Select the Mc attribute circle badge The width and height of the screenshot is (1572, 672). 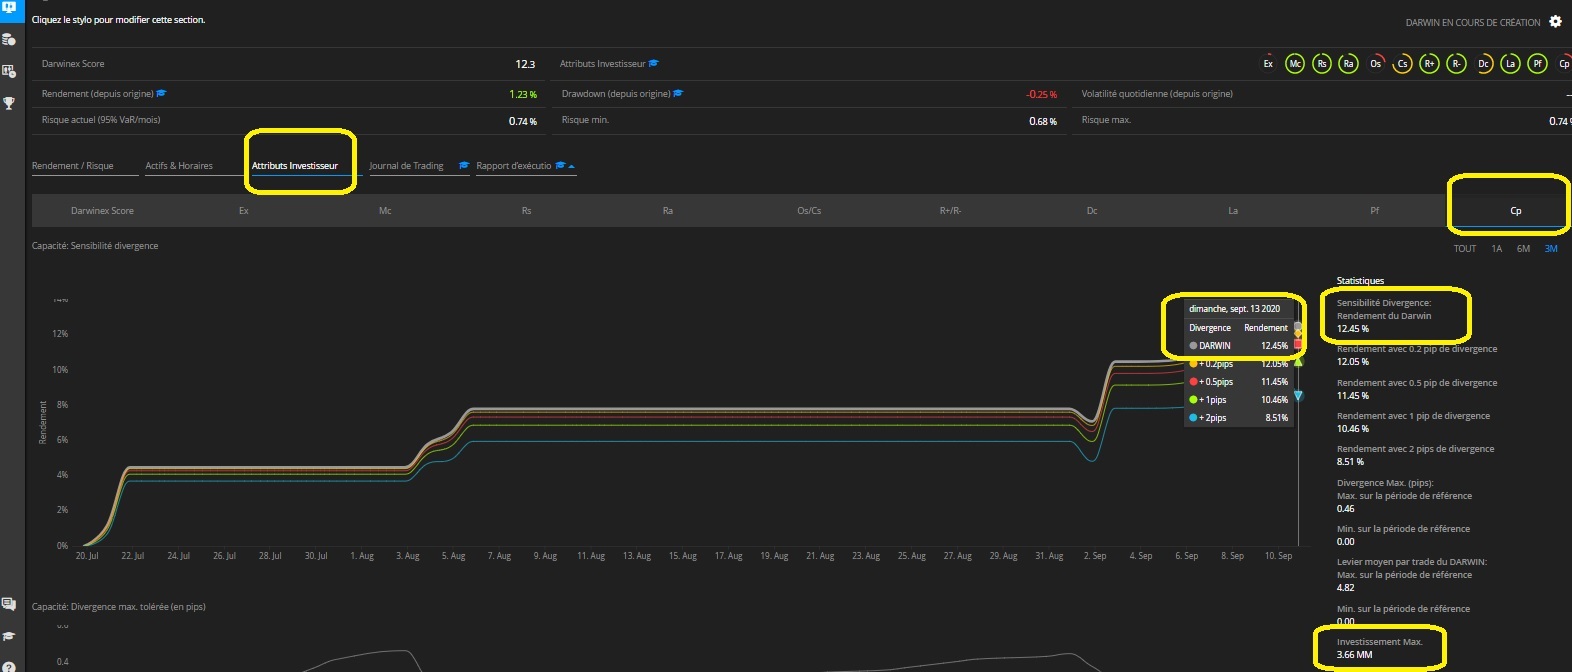[x=1295, y=64]
